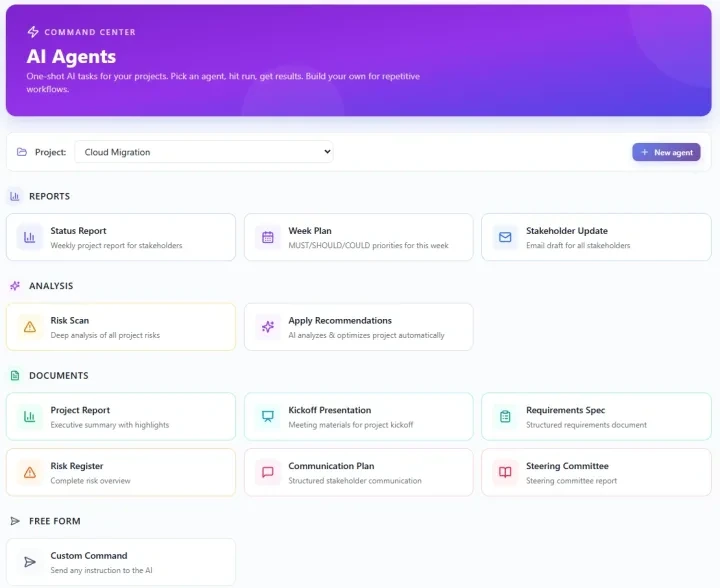Click the Communication Plan chat bubble icon

coord(268,472)
